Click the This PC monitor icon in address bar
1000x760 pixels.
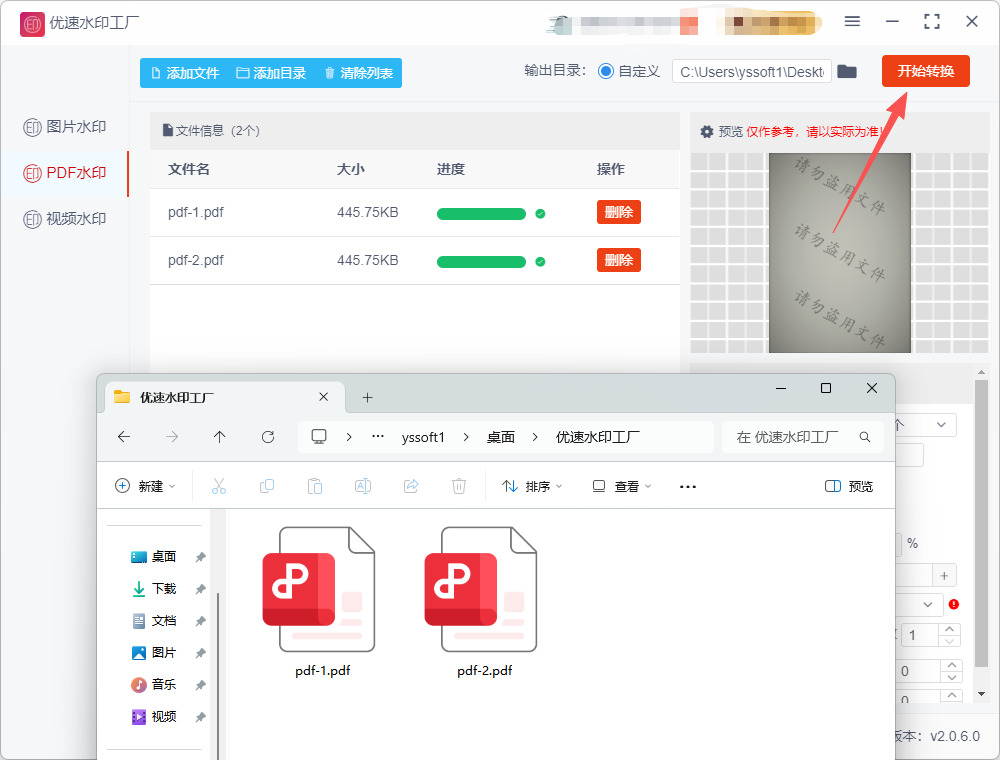(318, 437)
